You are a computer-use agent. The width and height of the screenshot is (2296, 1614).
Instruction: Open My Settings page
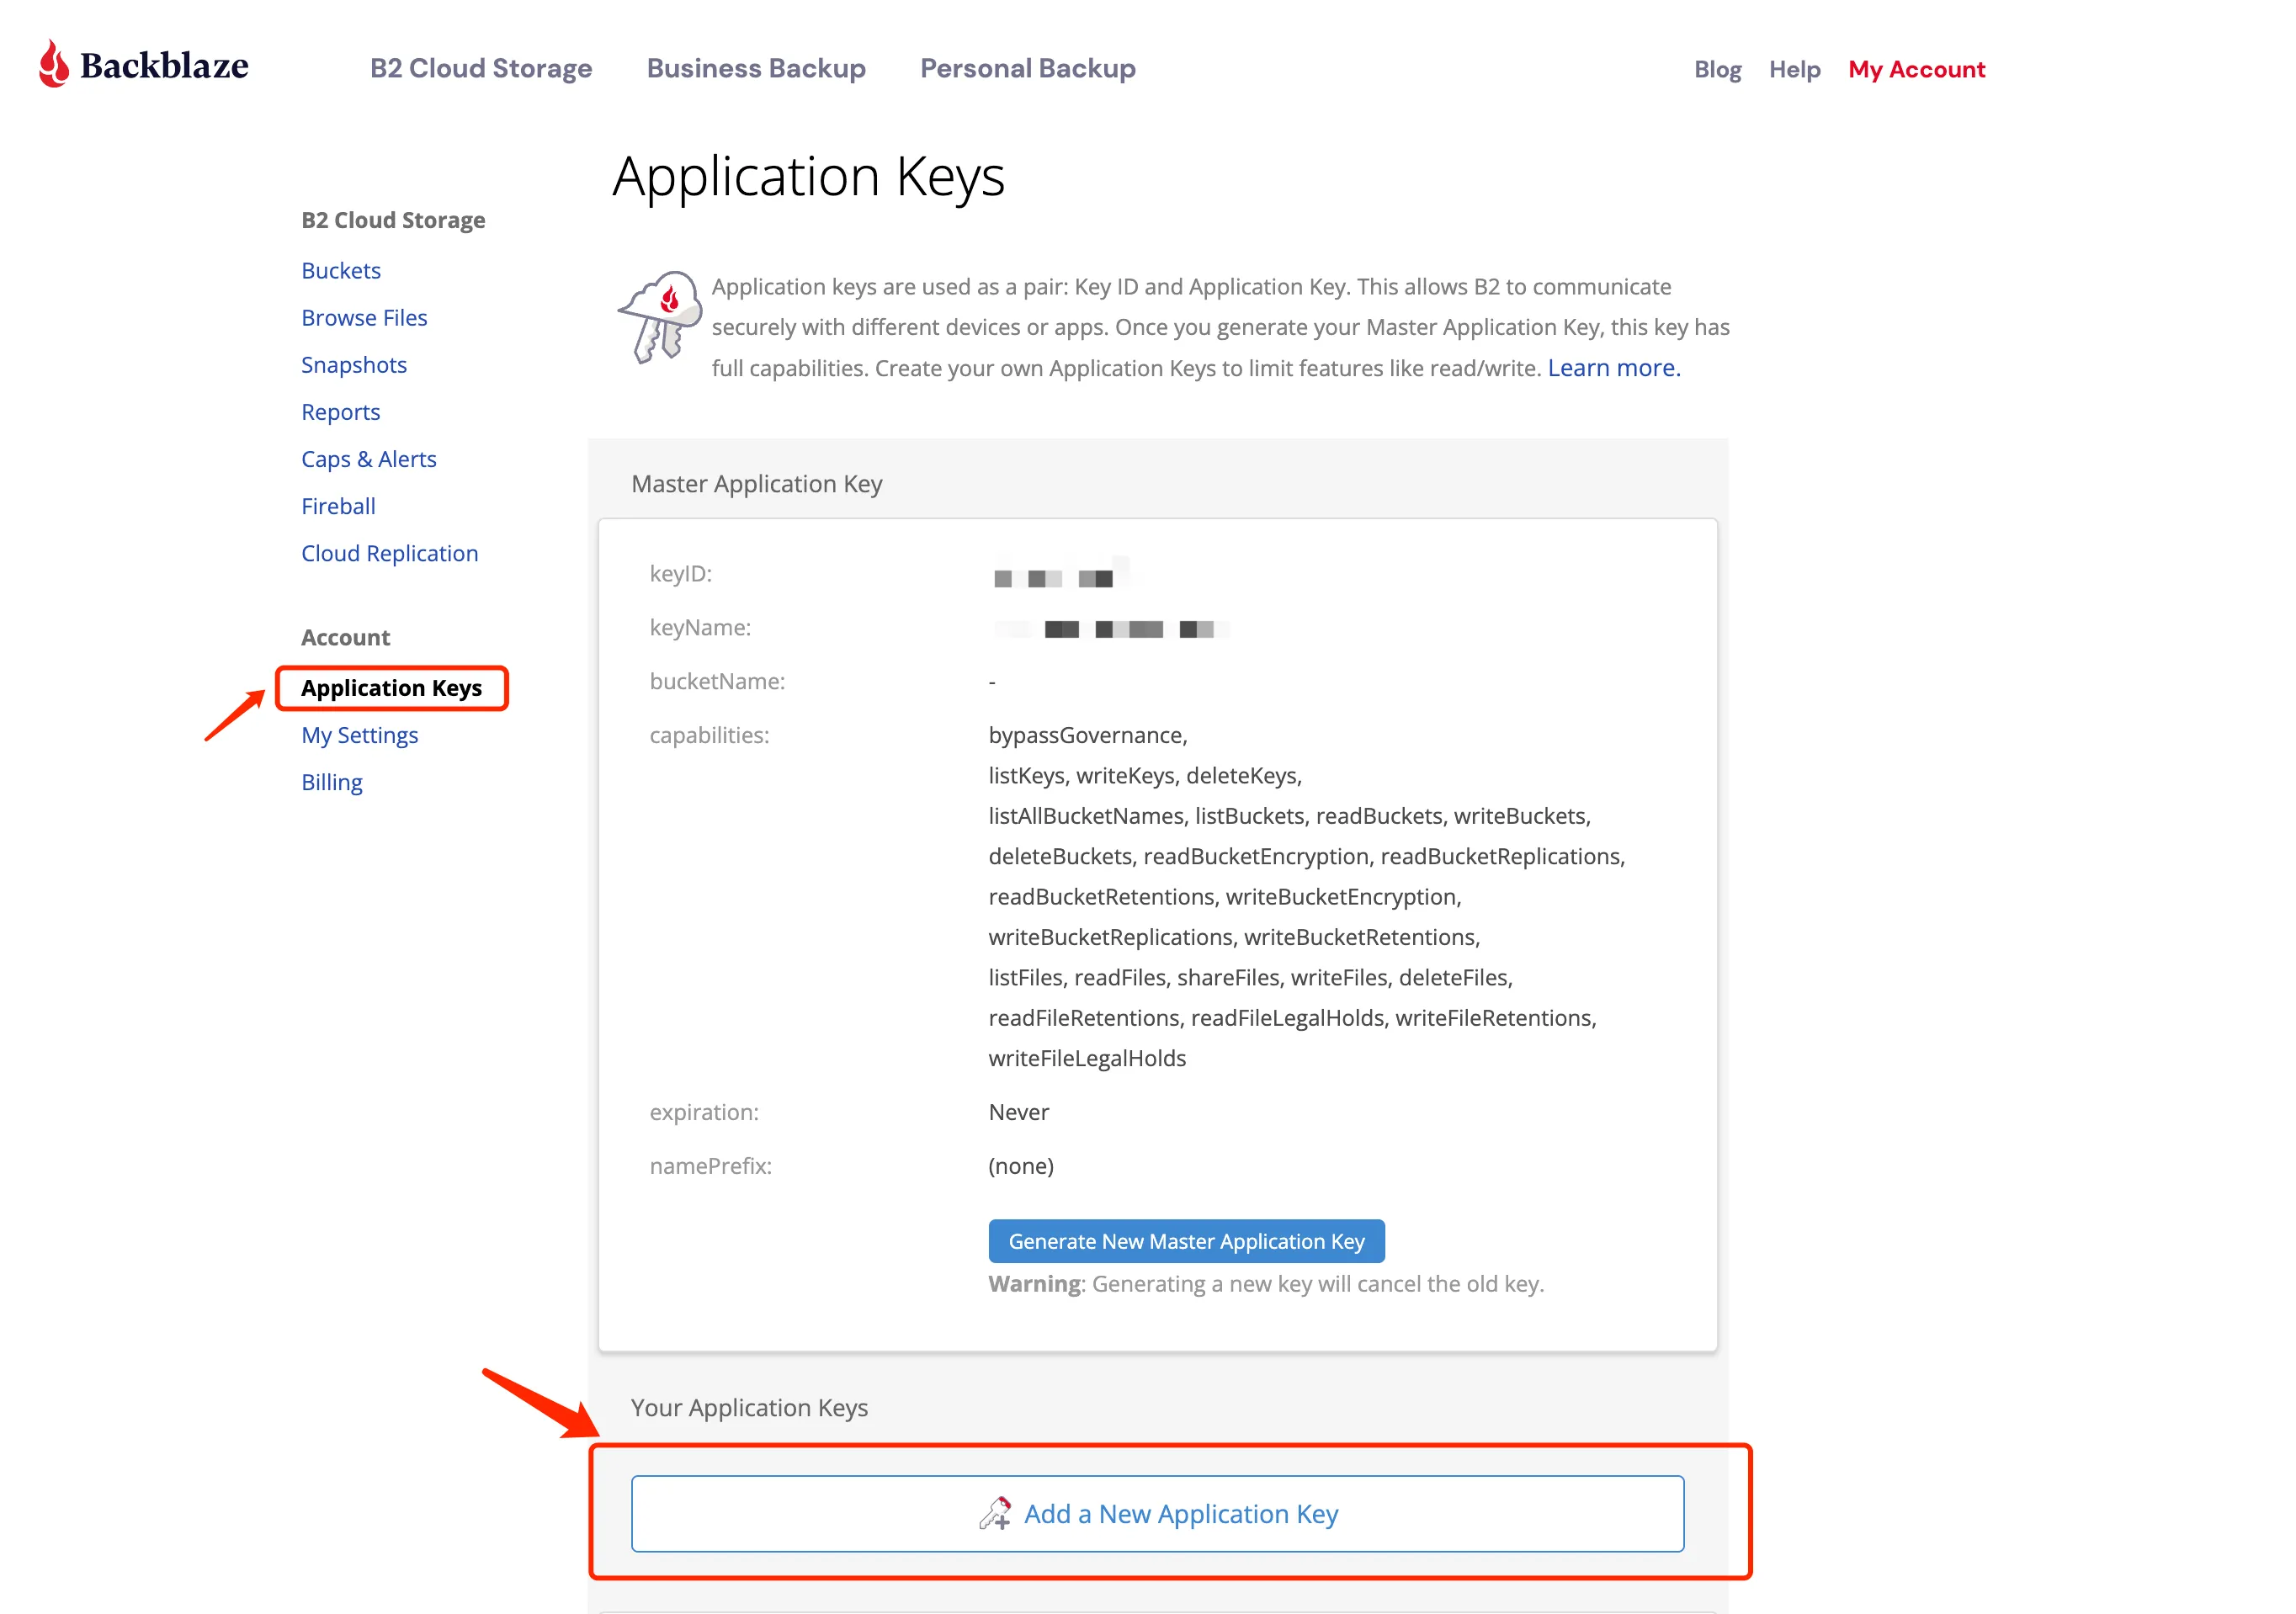click(x=360, y=734)
